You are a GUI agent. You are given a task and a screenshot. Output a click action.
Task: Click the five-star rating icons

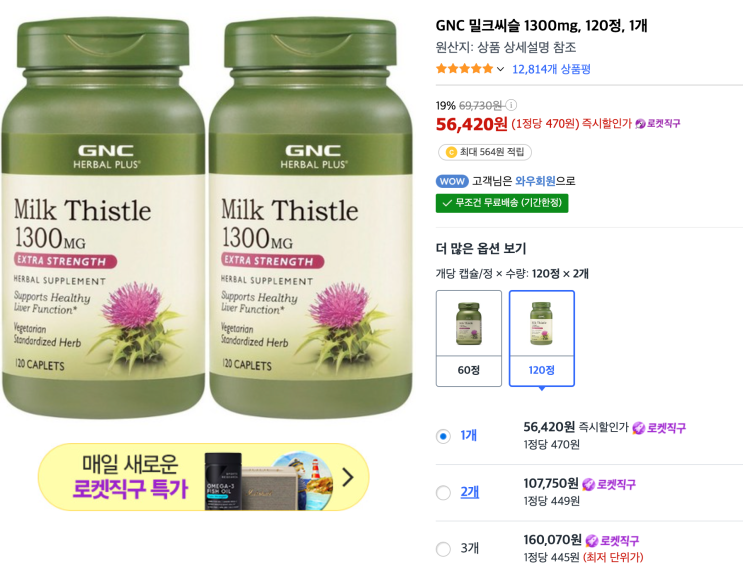(464, 69)
